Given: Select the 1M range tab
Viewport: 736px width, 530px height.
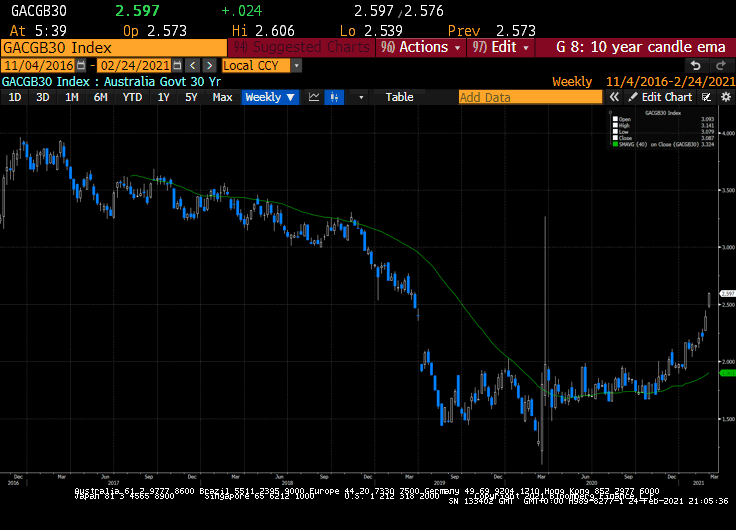Looking at the screenshot, I should point(72,97).
